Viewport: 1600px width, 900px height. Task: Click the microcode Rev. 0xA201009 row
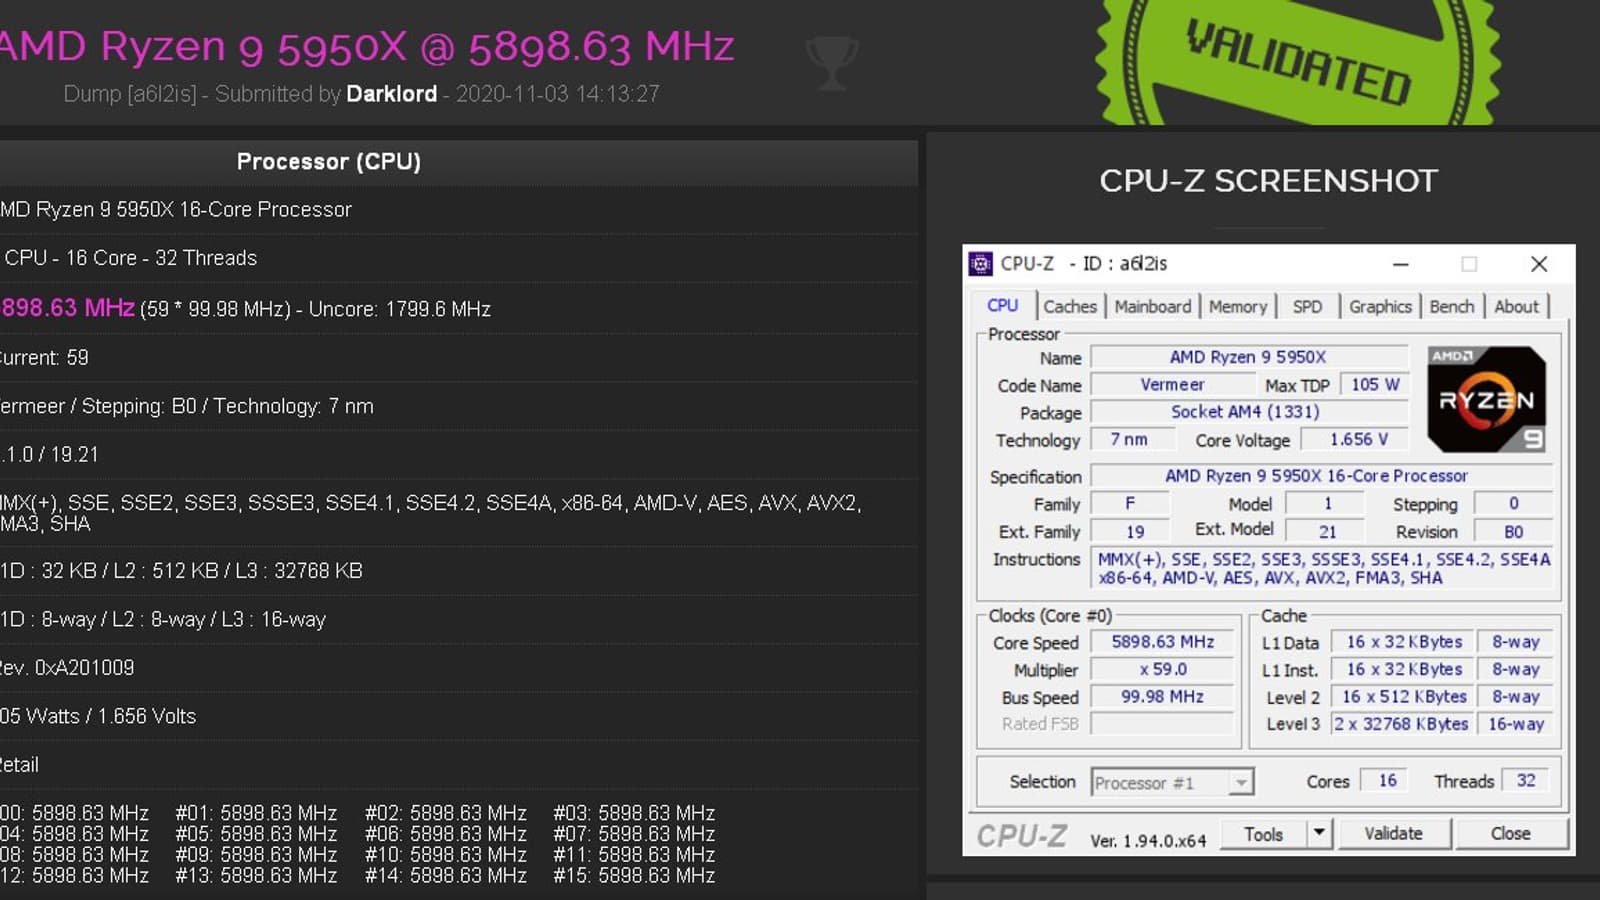point(459,668)
